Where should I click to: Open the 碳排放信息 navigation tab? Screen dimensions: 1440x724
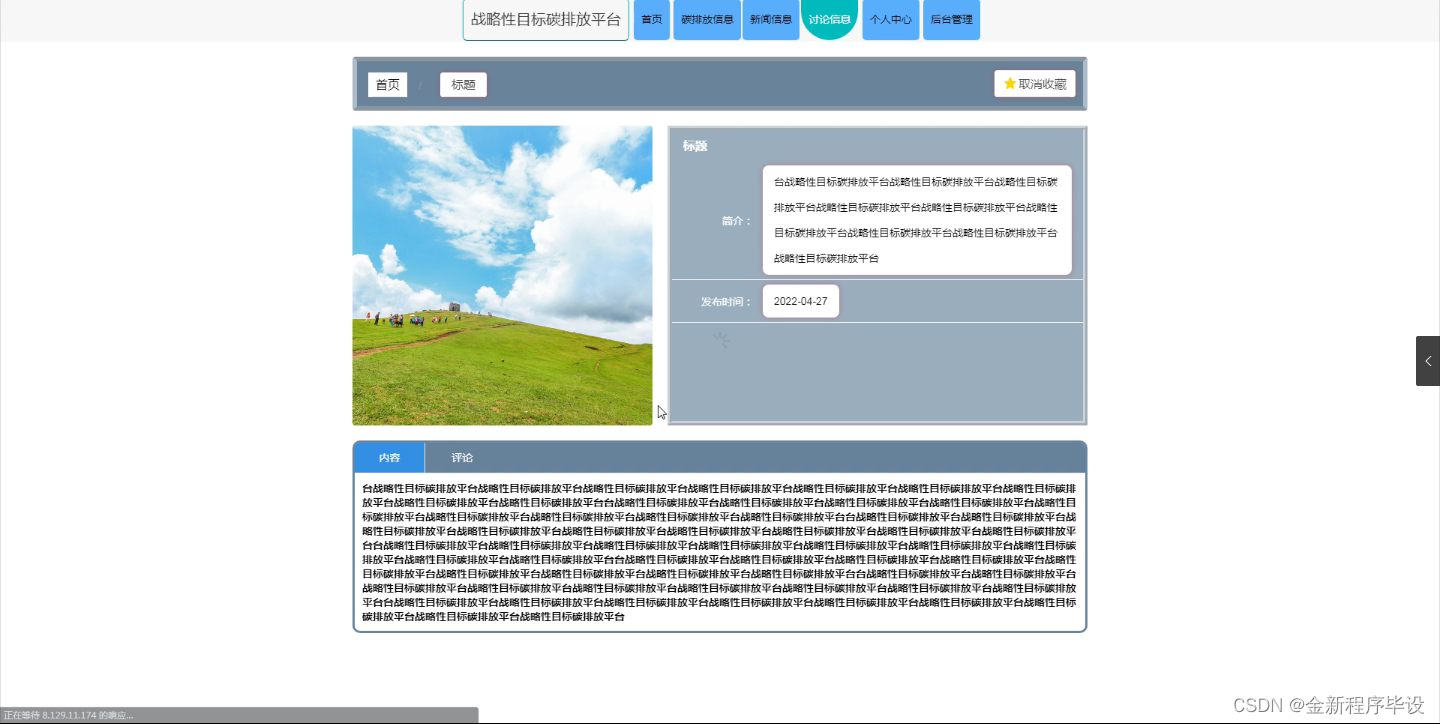tap(706, 18)
